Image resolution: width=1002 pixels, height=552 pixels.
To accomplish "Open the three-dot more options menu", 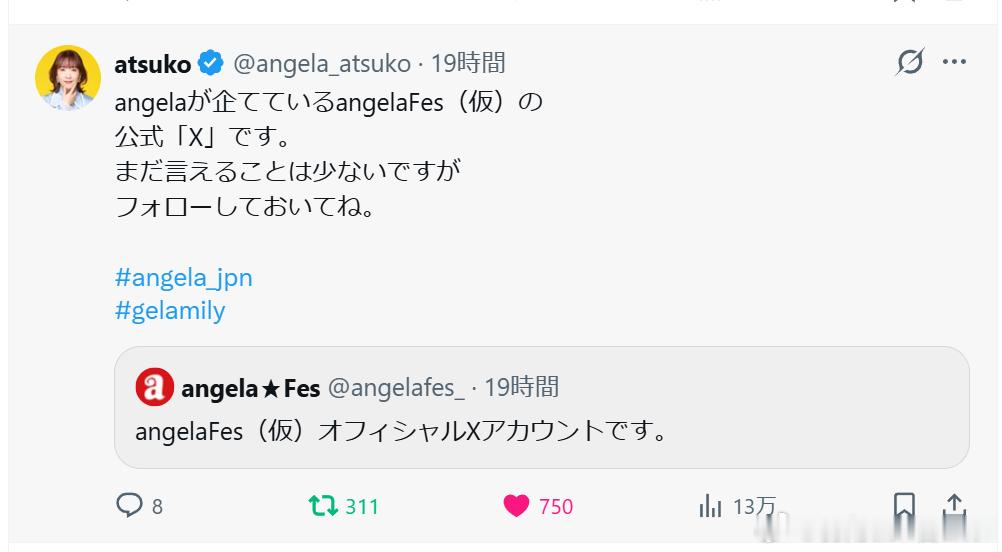I will pyautogui.click(x=954, y=62).
